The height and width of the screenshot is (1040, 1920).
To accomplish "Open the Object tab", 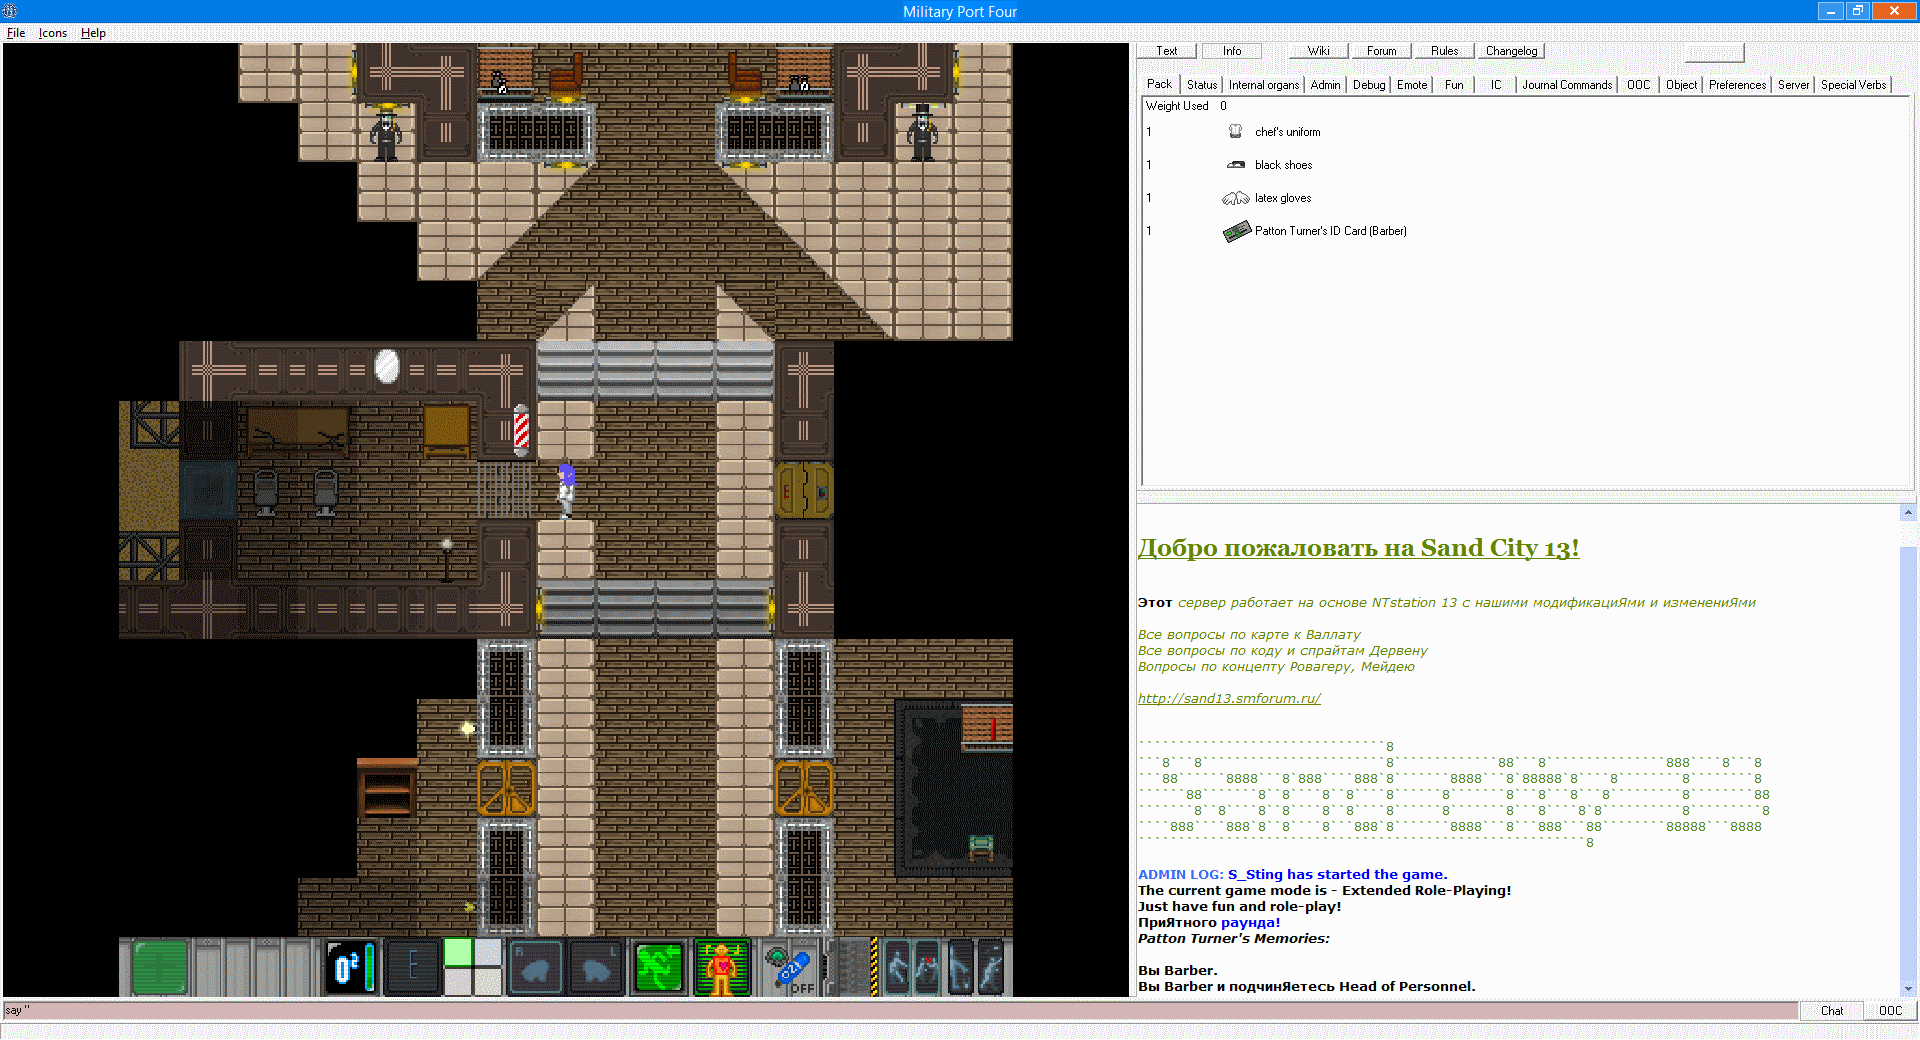I will pos(1682,85).
